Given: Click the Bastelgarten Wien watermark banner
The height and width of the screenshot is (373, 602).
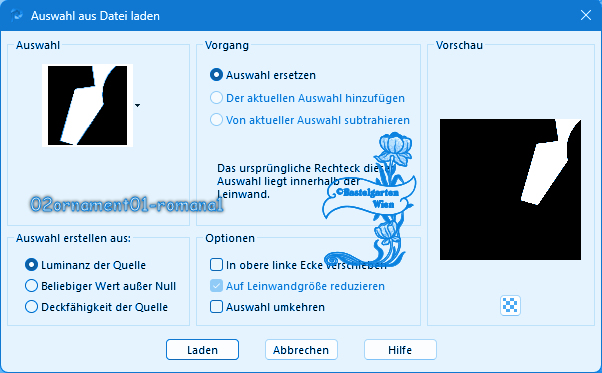Looking at the screenshot, I should tap(369, 198).
